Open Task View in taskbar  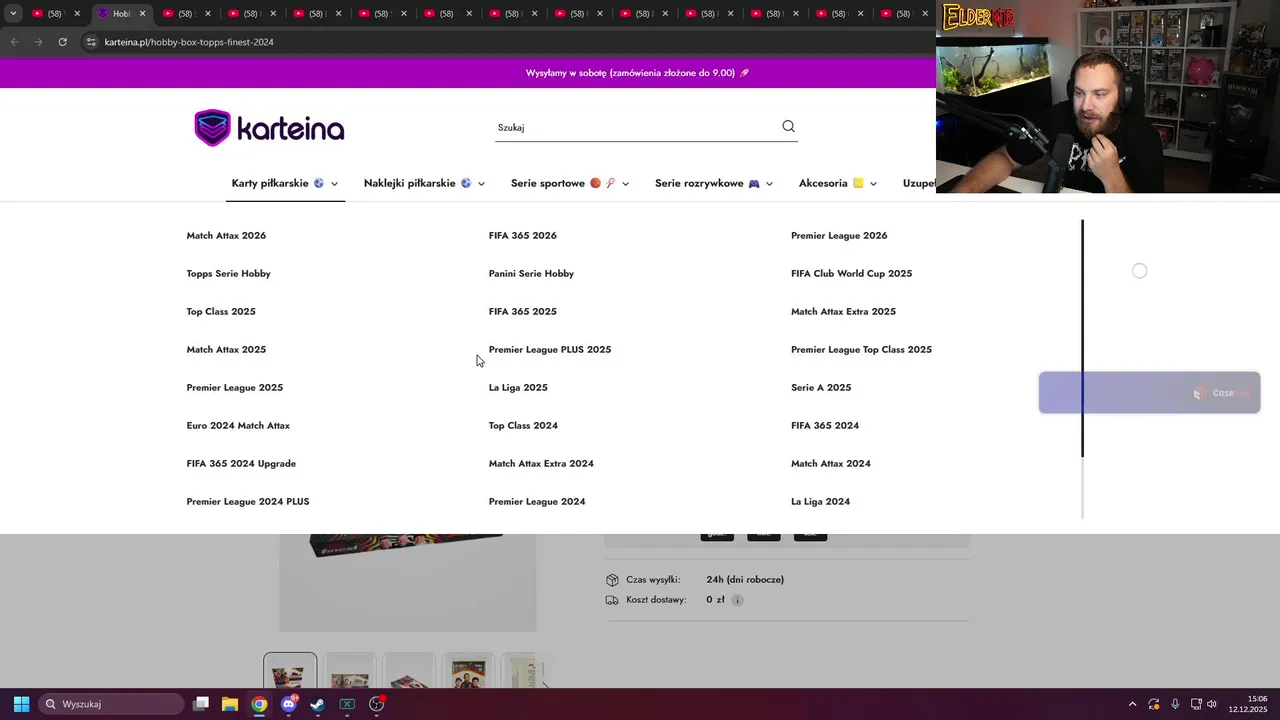click(201, 704)
